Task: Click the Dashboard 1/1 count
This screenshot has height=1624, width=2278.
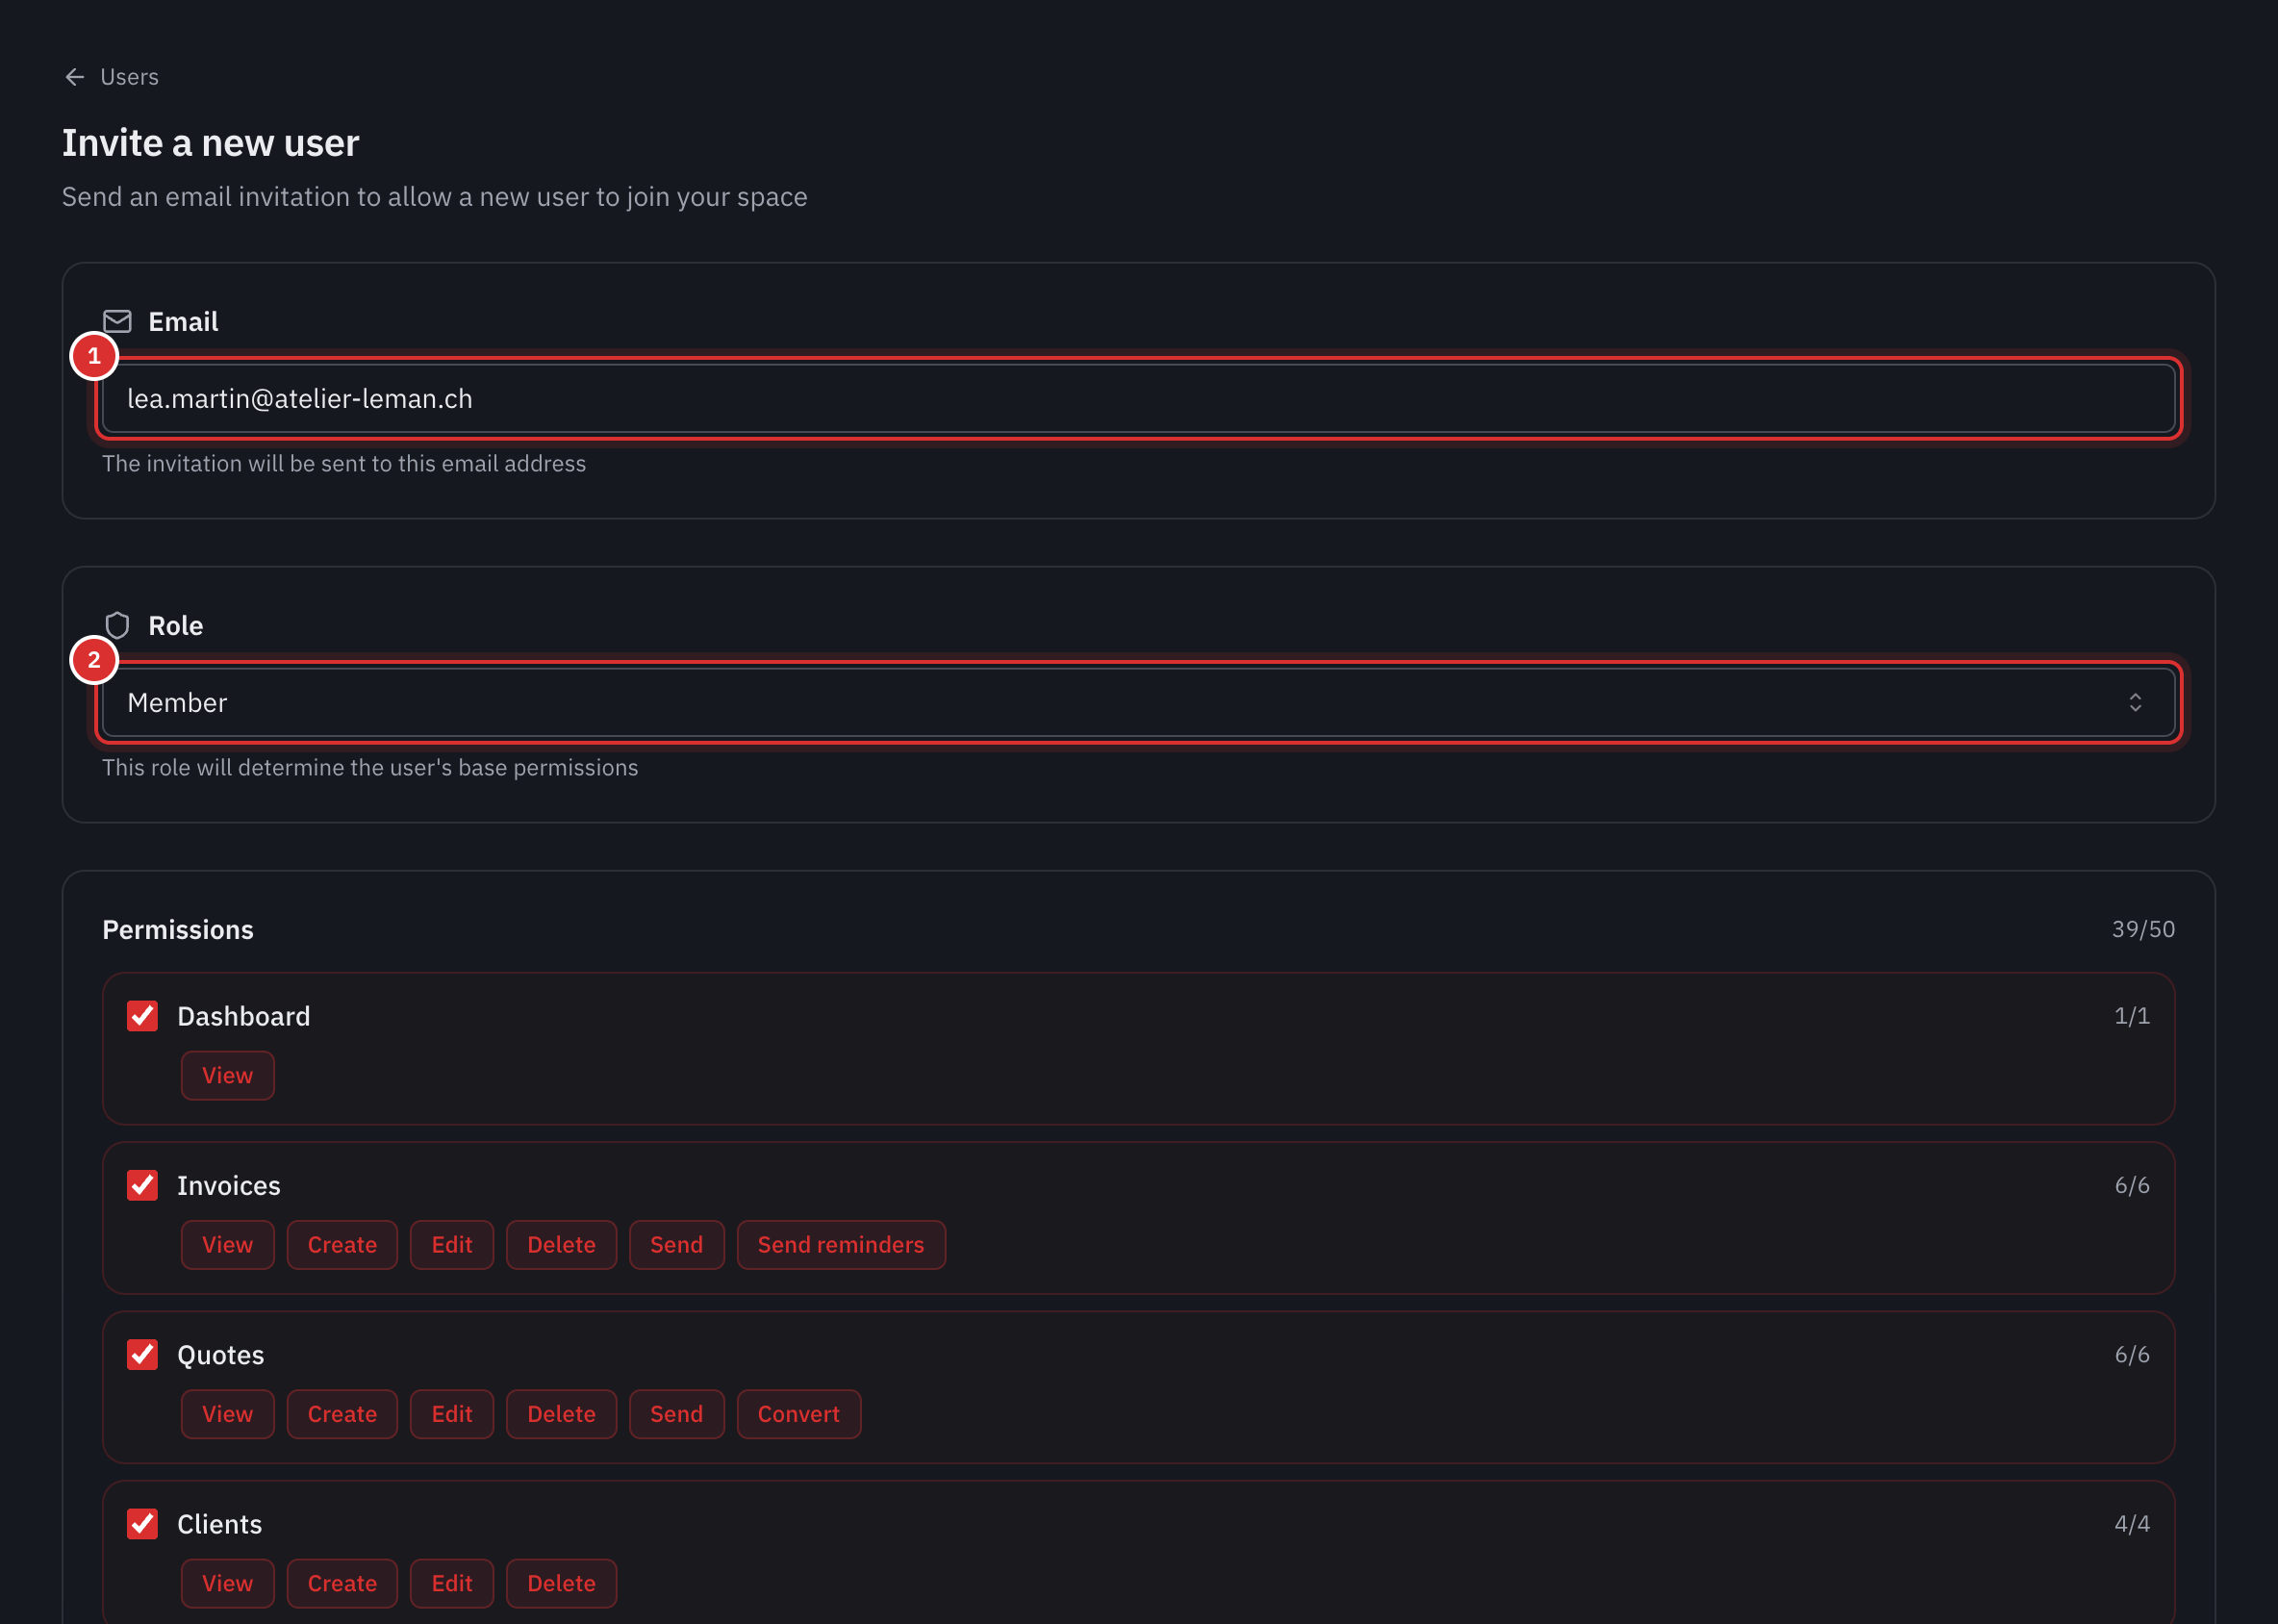Action: coord(2131,1016)
